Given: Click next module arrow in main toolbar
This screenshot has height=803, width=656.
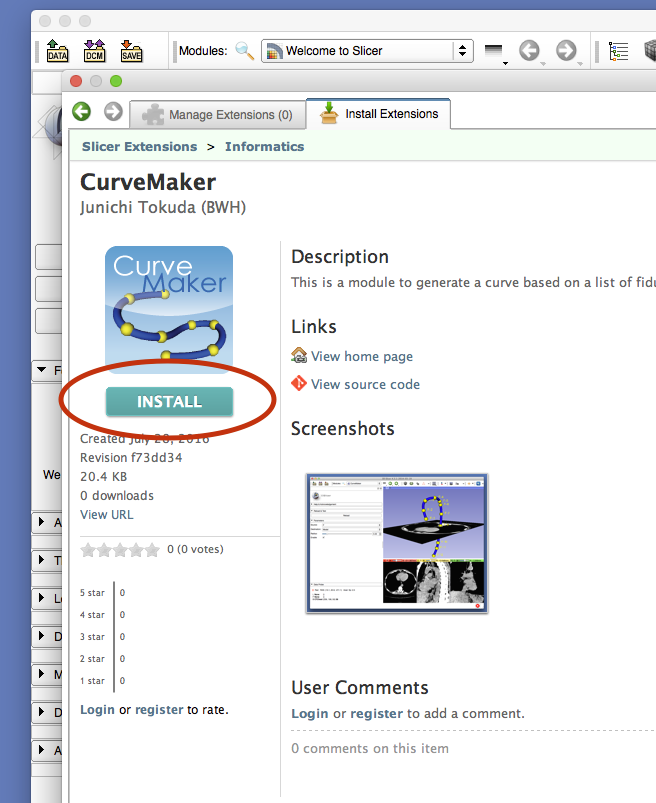Looking at the screenshot, I should 566,50.
